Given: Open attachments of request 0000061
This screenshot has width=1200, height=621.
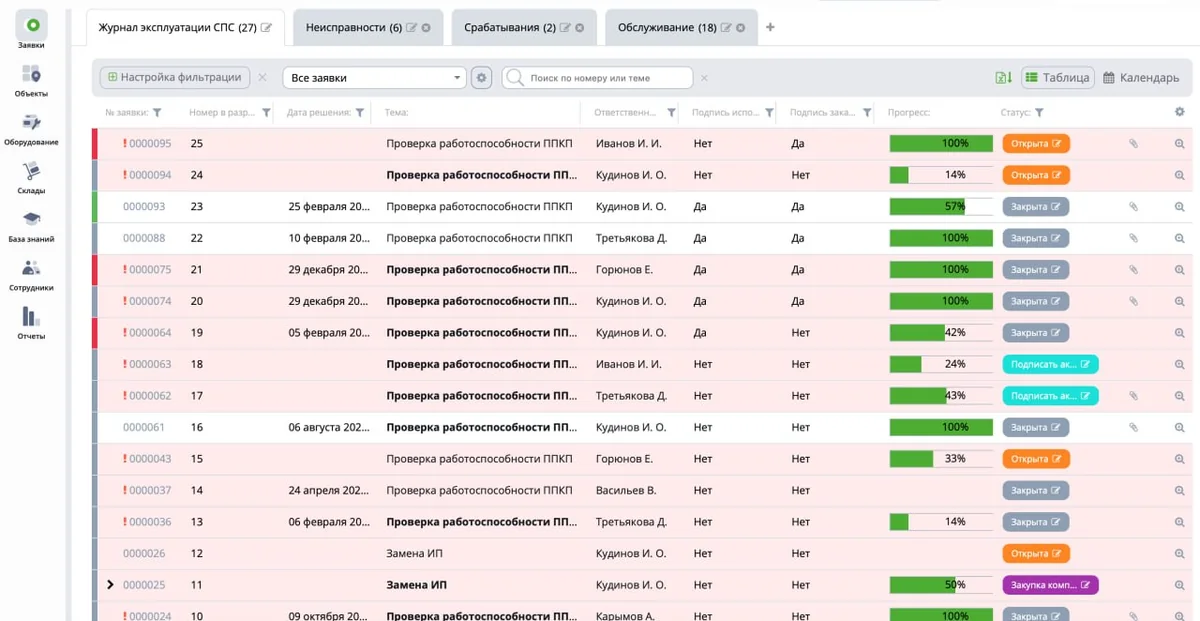Looking at the screenshot, I should [x=1133, y=428].
